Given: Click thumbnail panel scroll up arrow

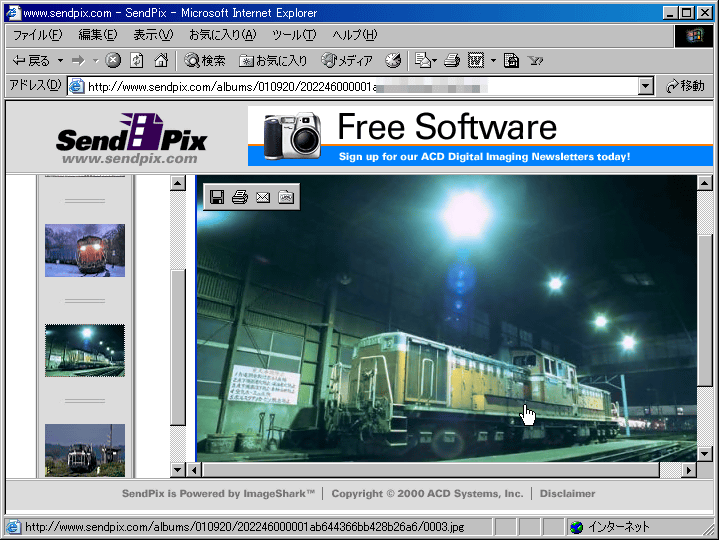Looking at the screenshot, I should pyautogui.click(x=177, y=183).
